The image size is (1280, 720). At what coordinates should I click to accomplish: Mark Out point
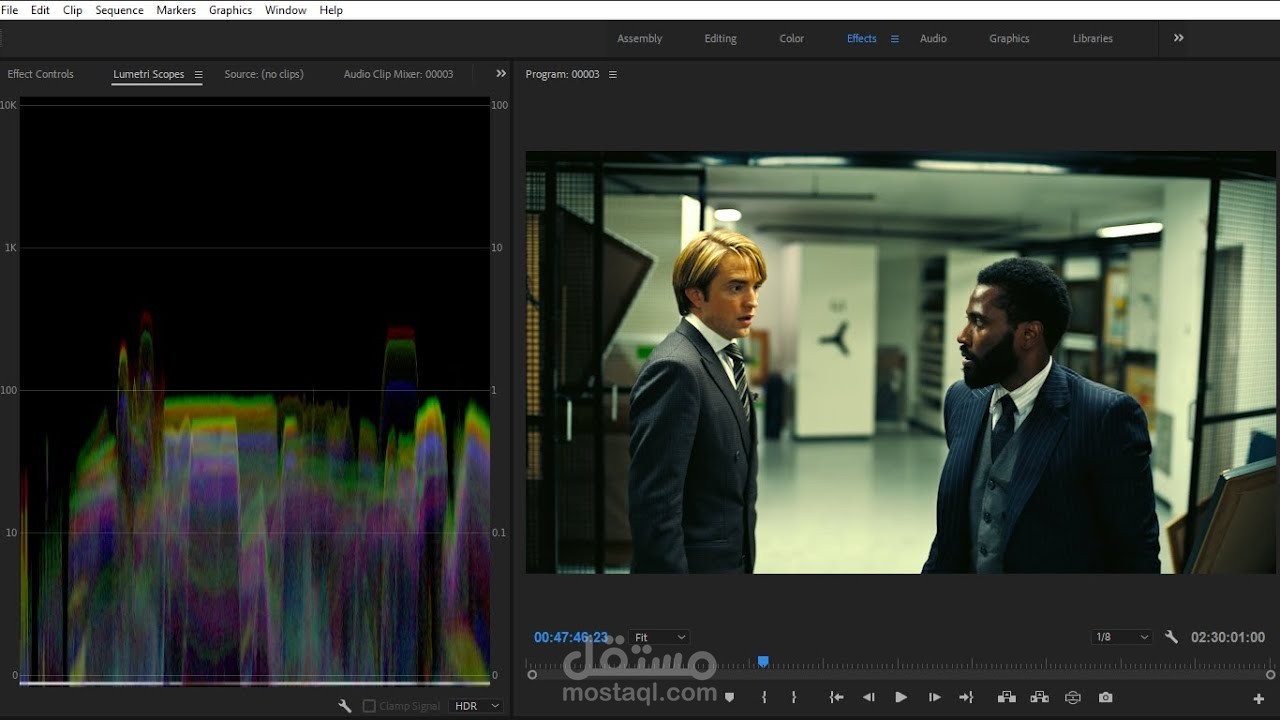pos(794,697)
